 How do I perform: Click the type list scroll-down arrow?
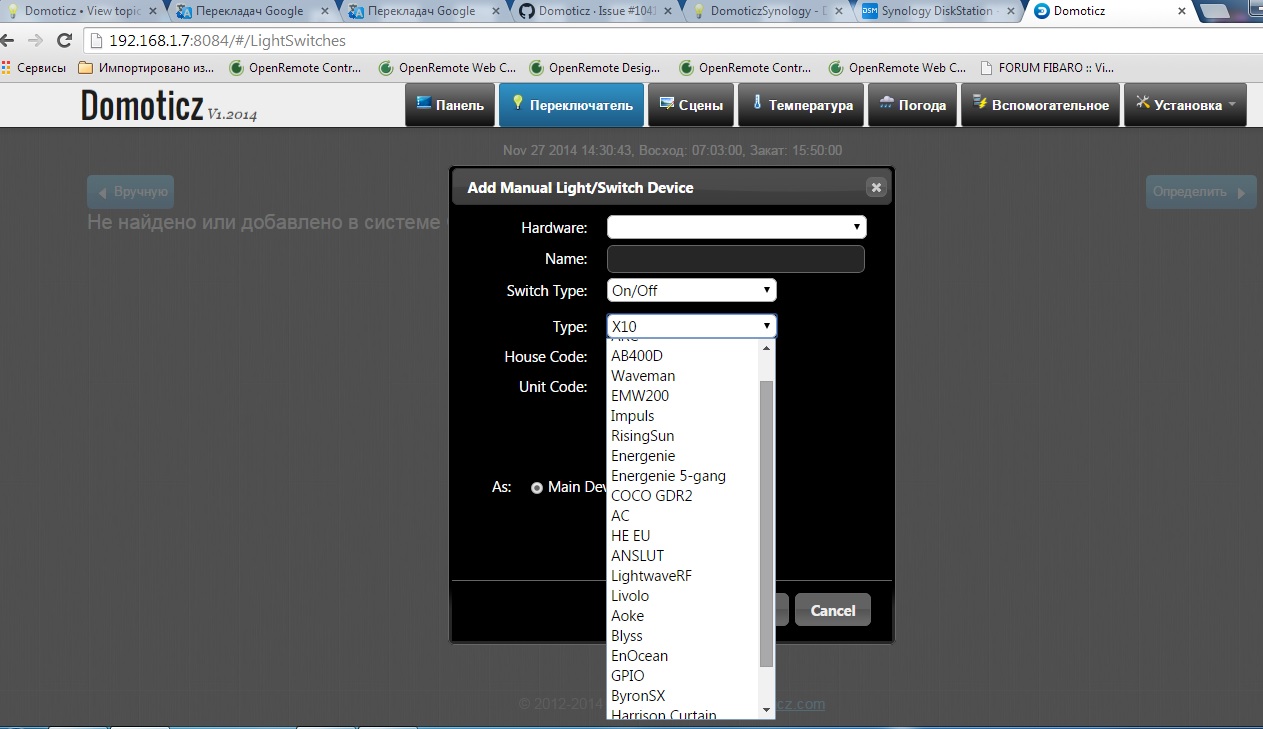767,709
